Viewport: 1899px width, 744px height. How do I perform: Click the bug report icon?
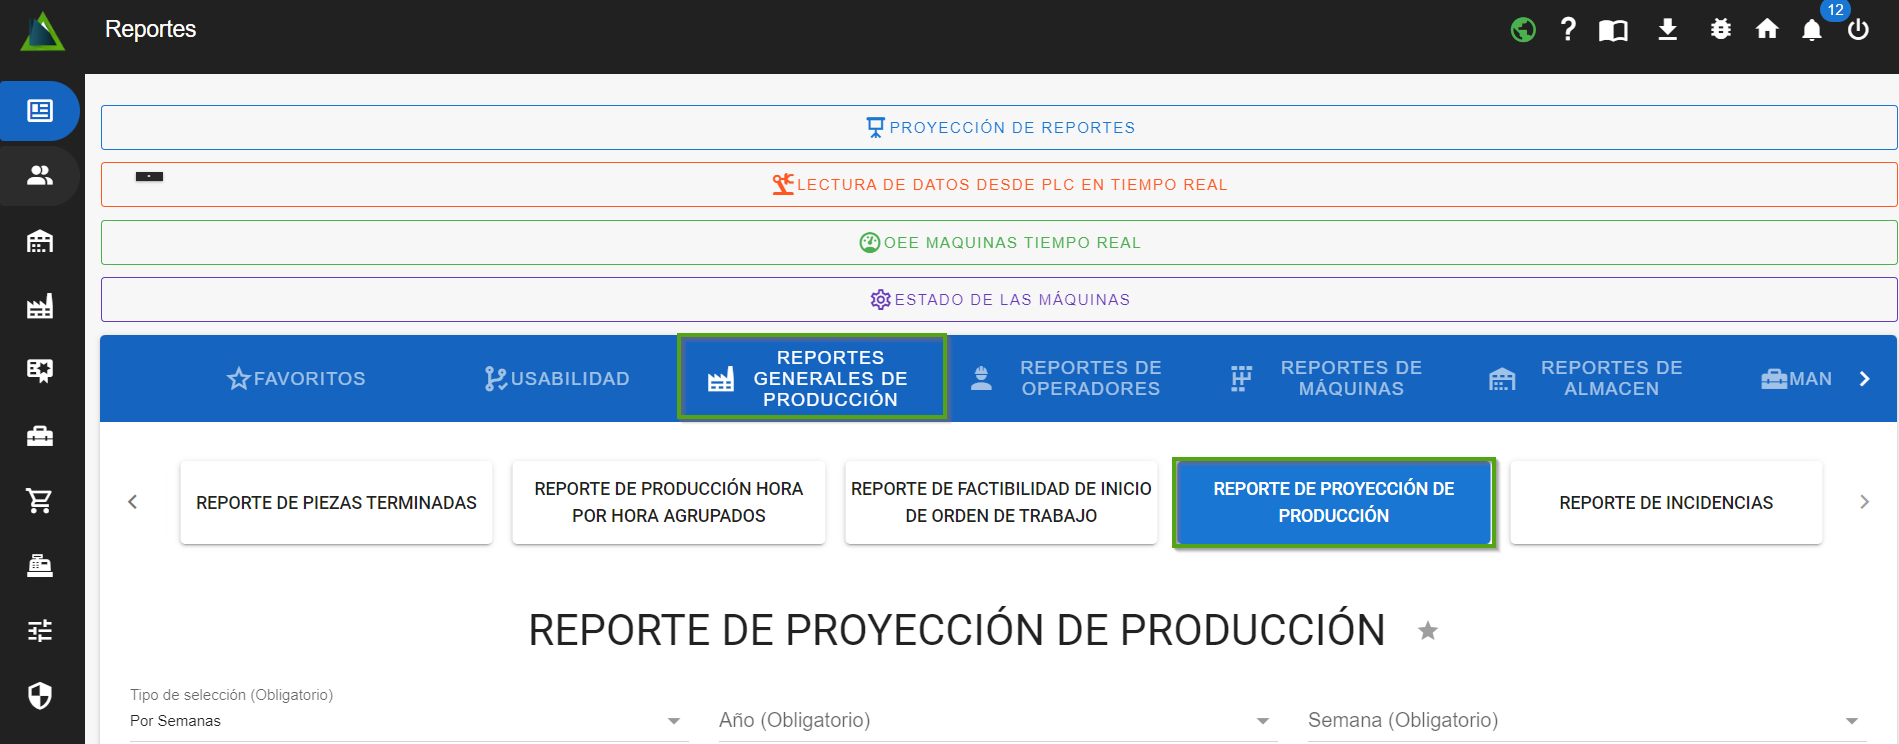[x=1720, y=30]
